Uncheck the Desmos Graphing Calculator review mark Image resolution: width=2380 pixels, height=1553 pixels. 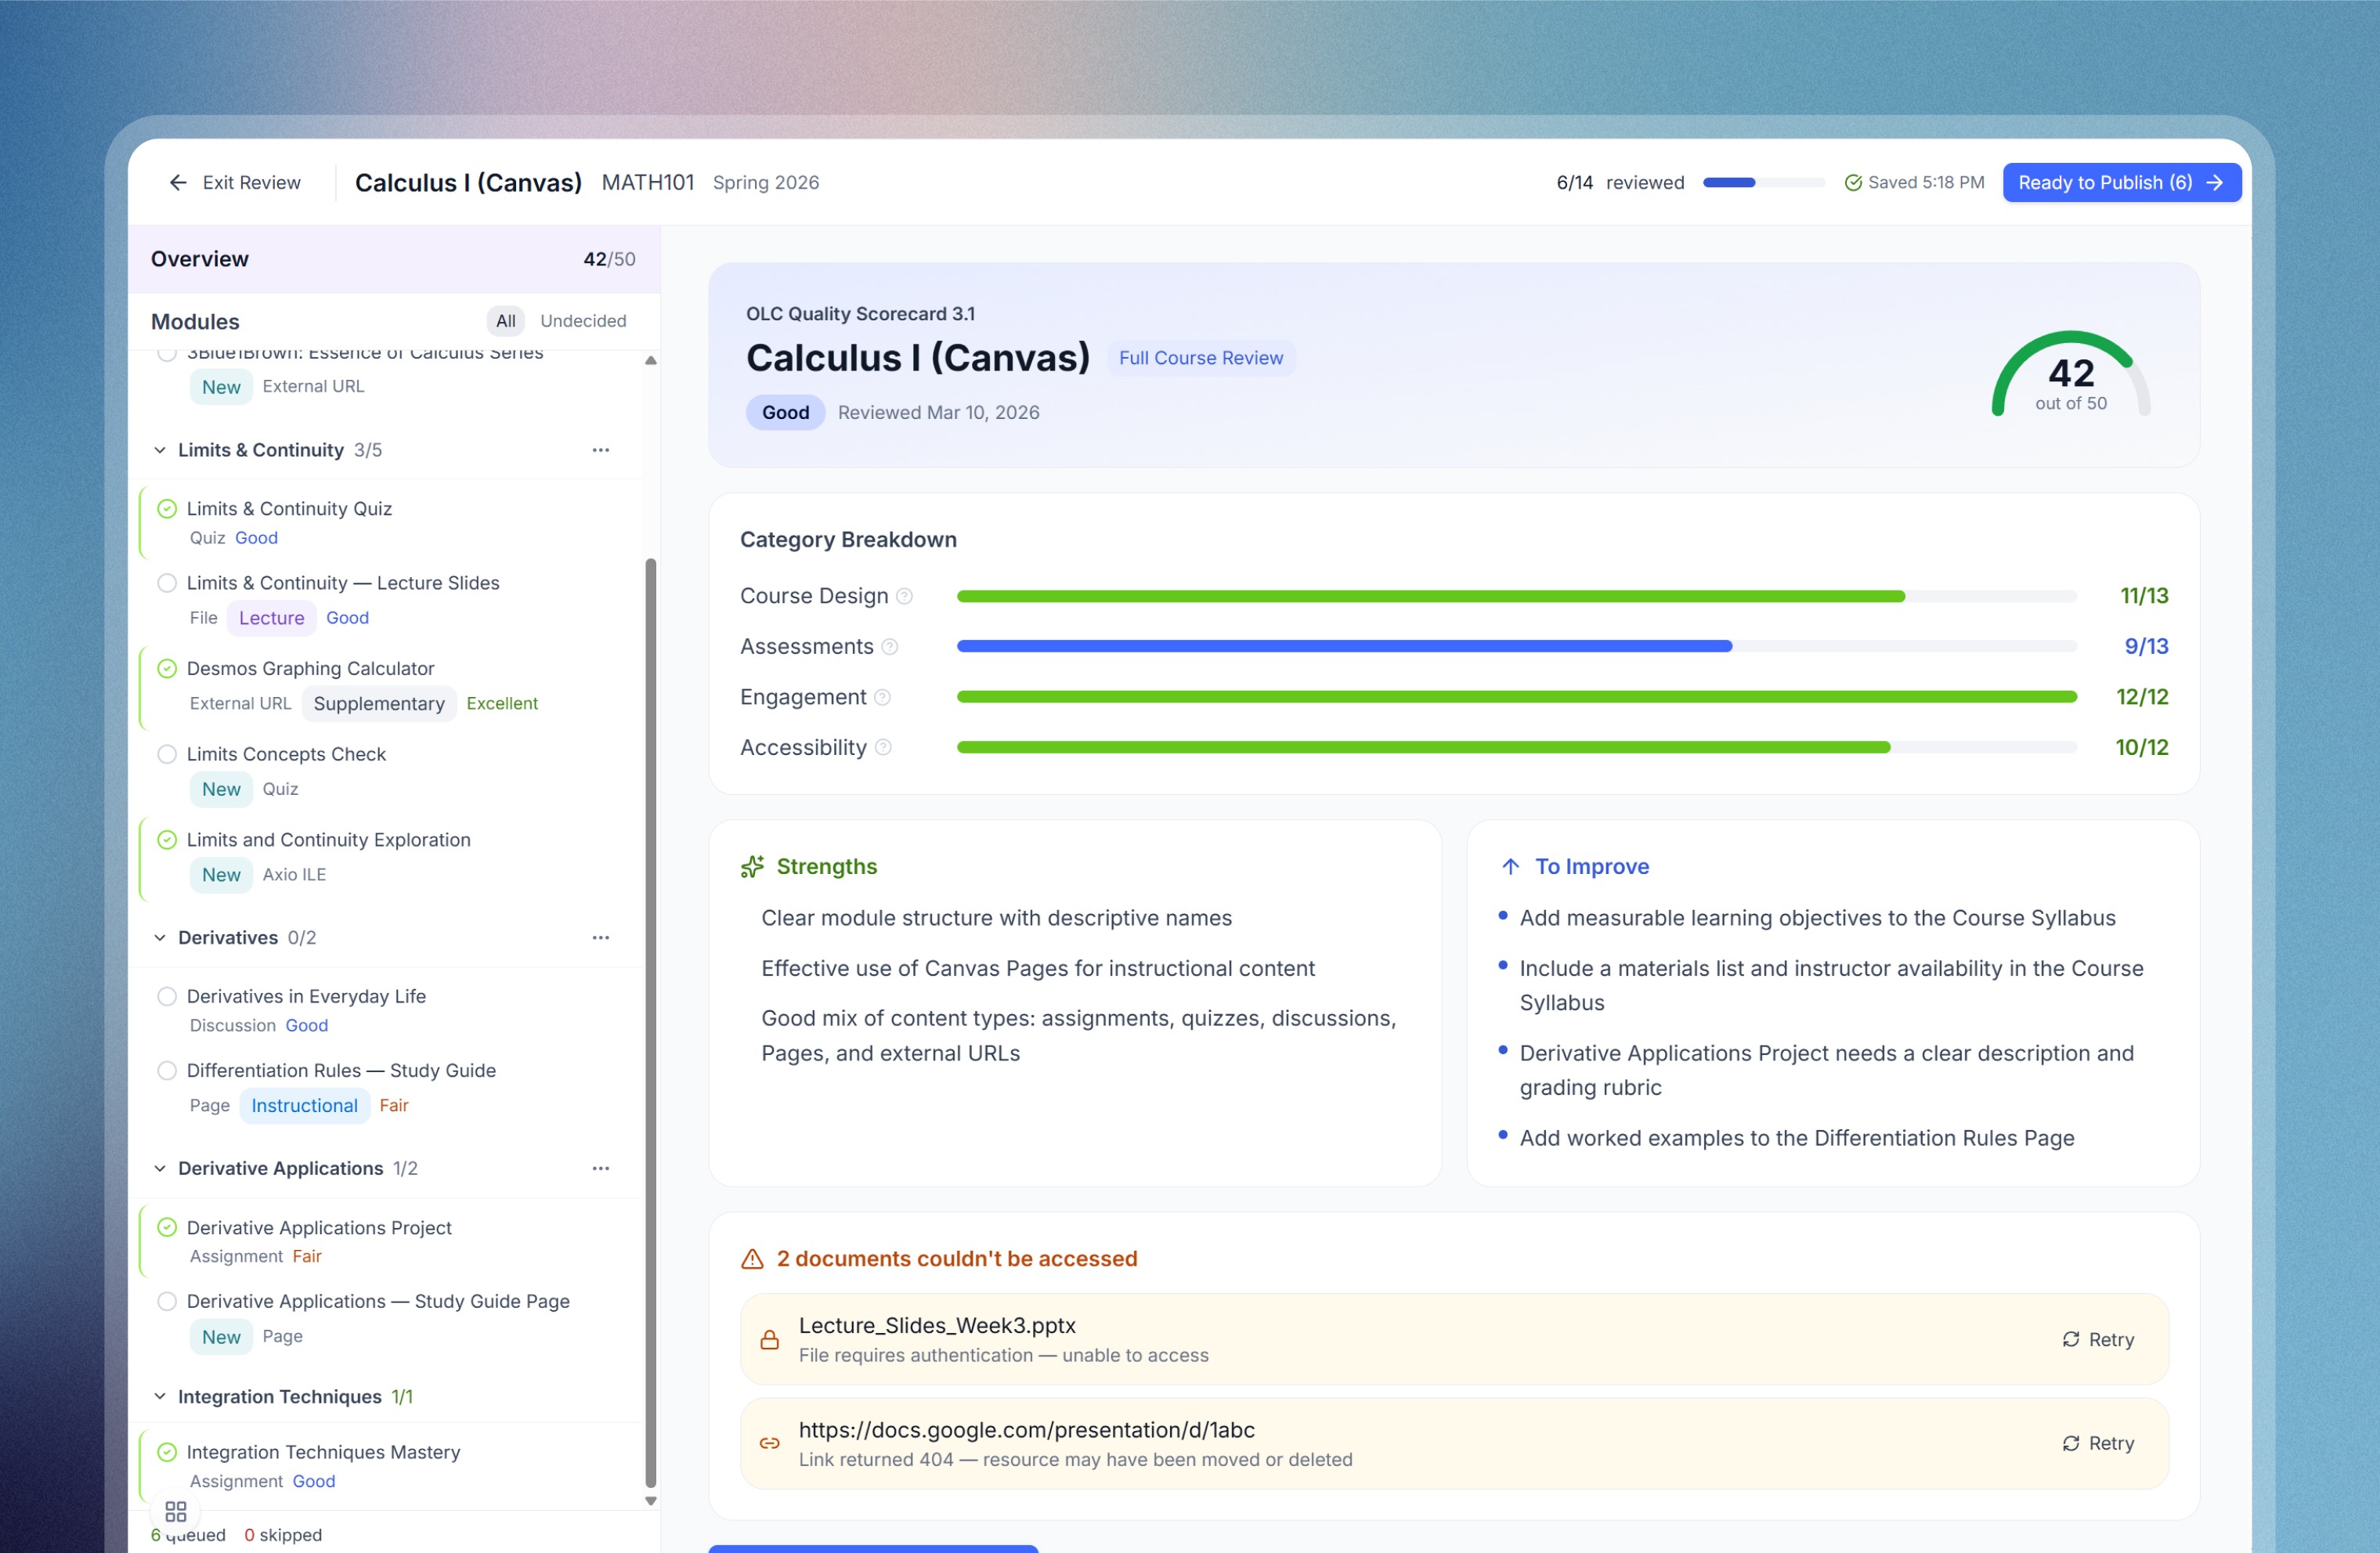tap(167, 668)
